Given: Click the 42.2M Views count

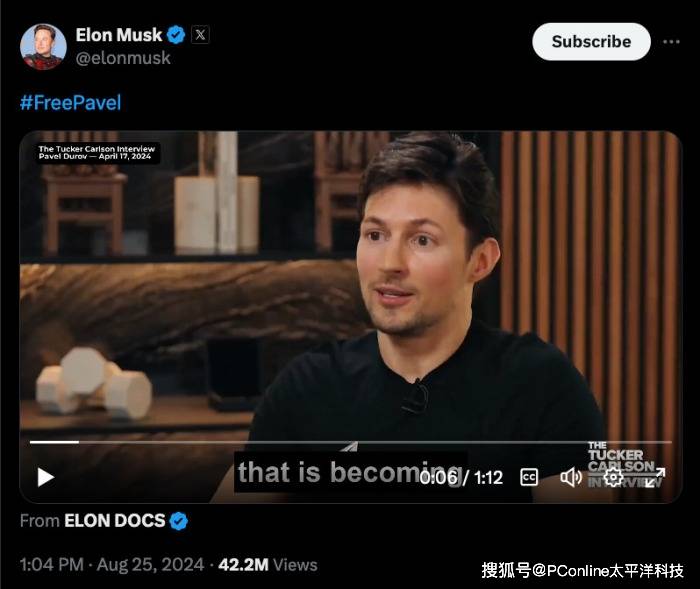Looking at the screenshot, I should coord(268,565).
